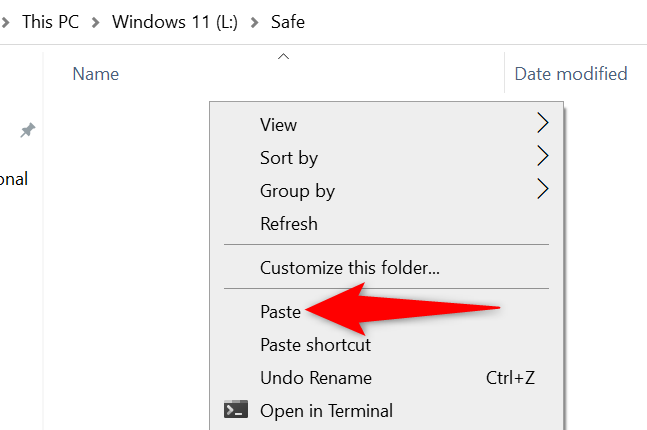The image size is (647, 430).
Task: Select the sidebar item ending in 'onal'
Action: 14,179
